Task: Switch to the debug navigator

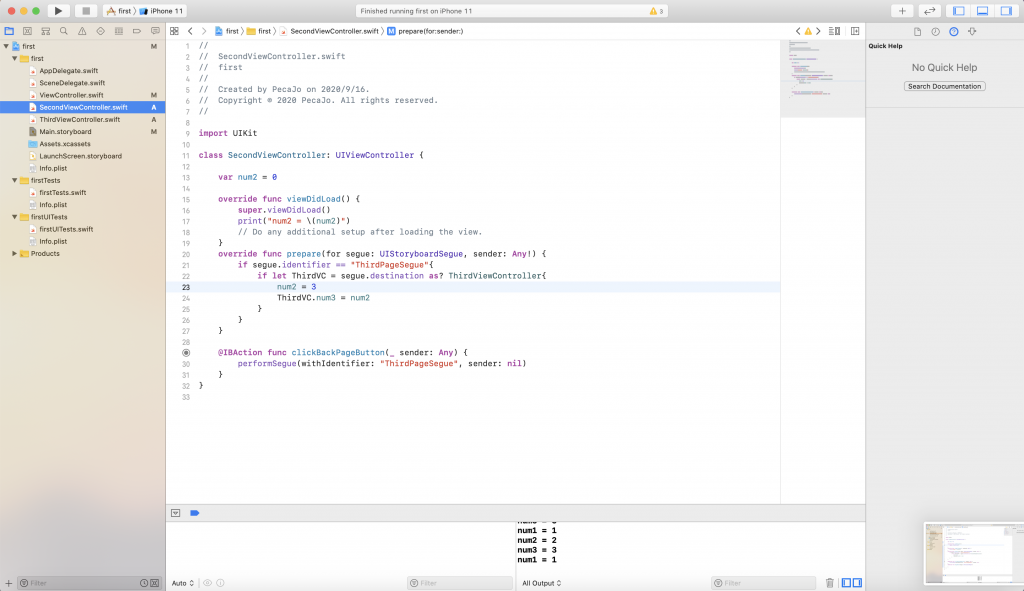Action: pos(119,31)
